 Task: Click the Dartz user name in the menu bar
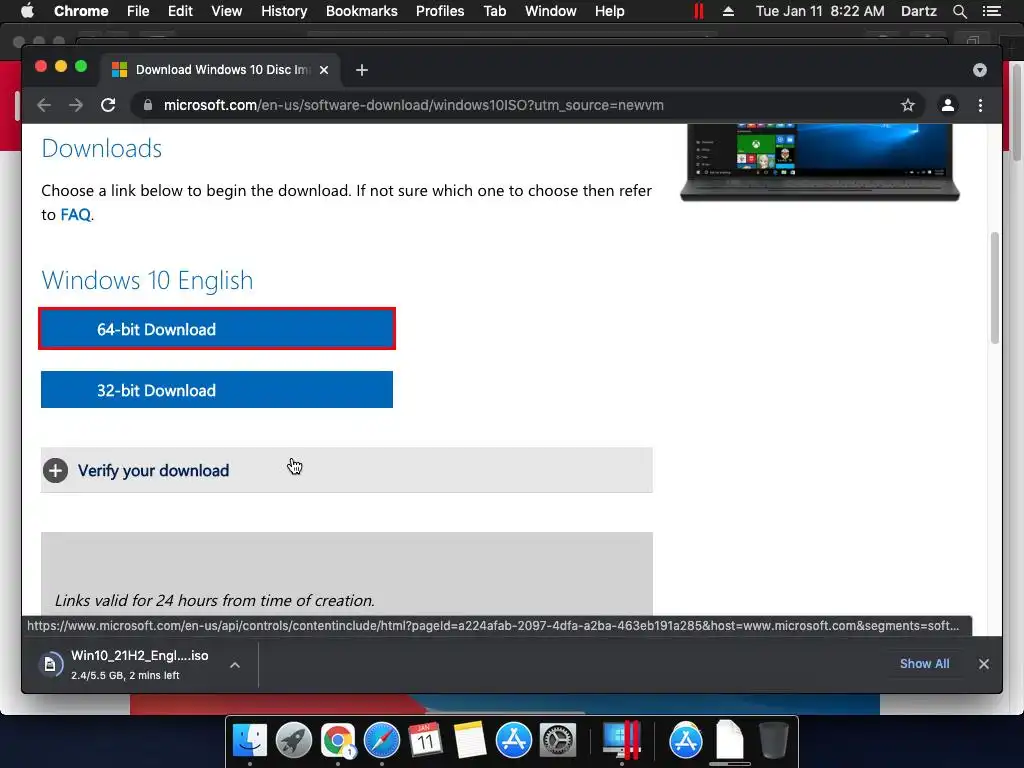pos(918,11)
